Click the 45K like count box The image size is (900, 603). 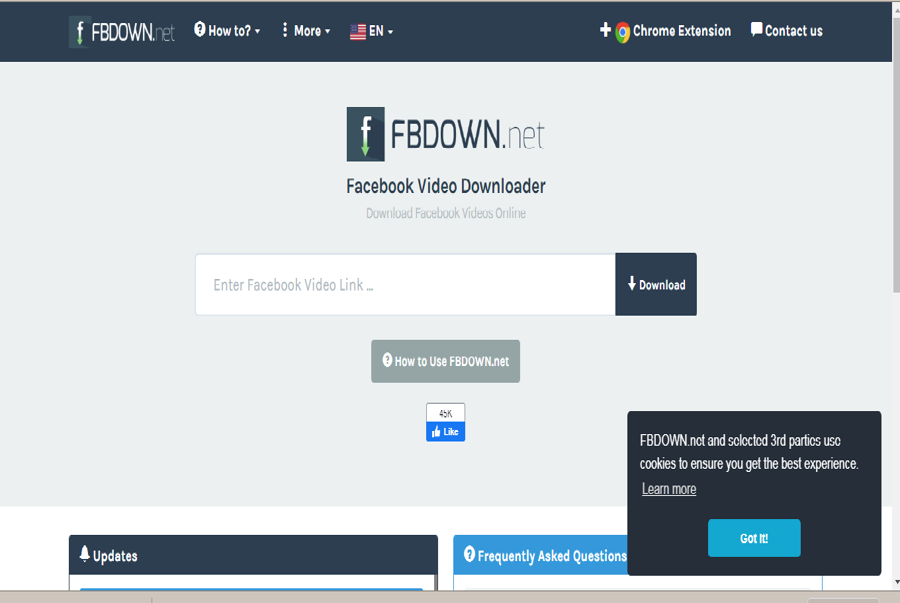click(x=445, y=413)
